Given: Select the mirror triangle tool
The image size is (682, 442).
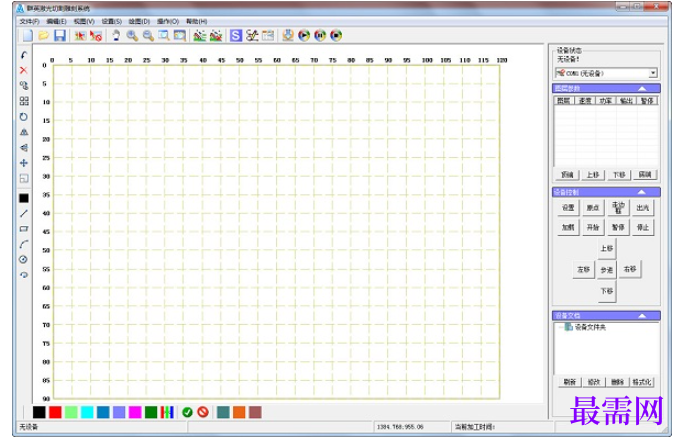Looking at the screenshot, I should [x=24, y=132].
